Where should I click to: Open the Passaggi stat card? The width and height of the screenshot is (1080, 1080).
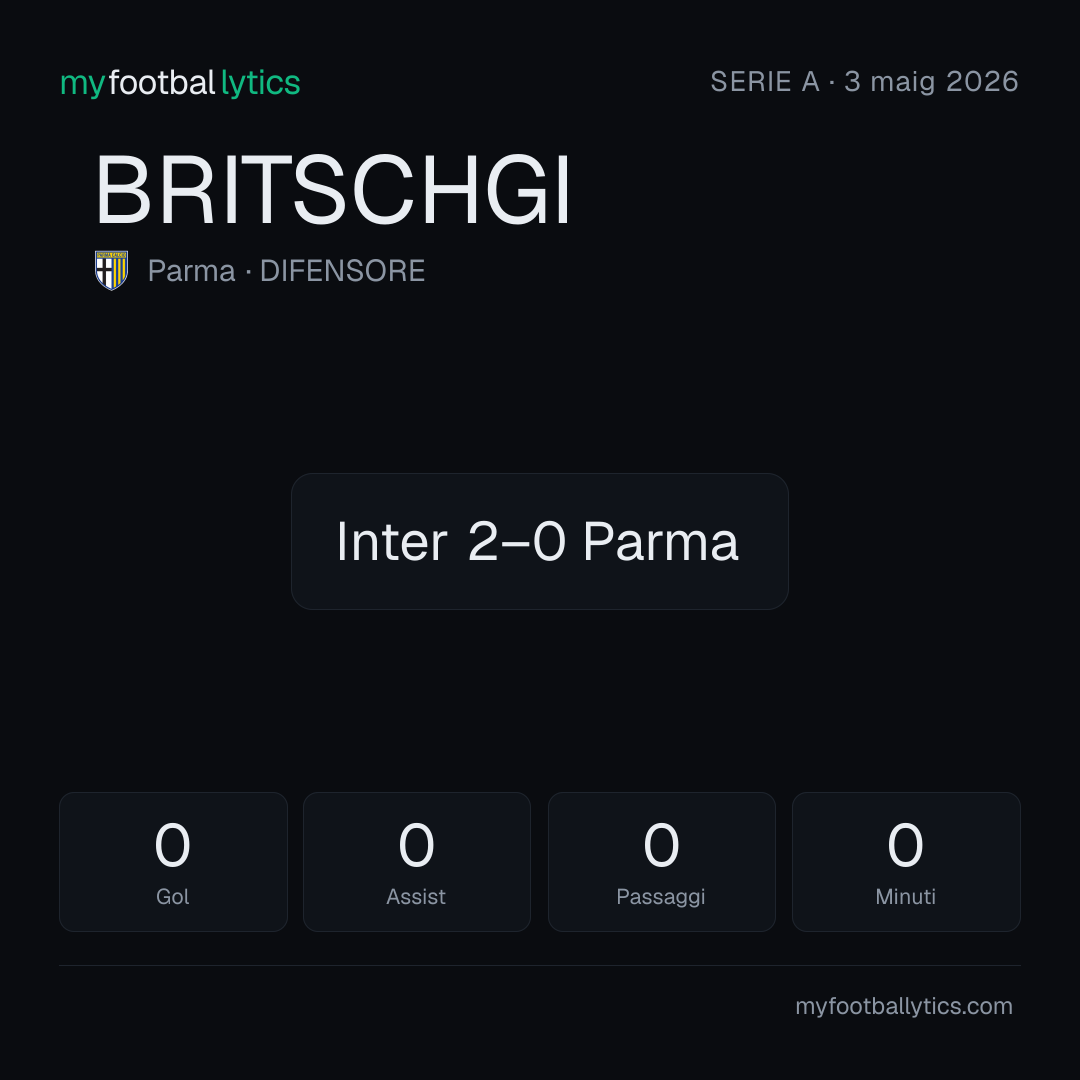[661, 862]
